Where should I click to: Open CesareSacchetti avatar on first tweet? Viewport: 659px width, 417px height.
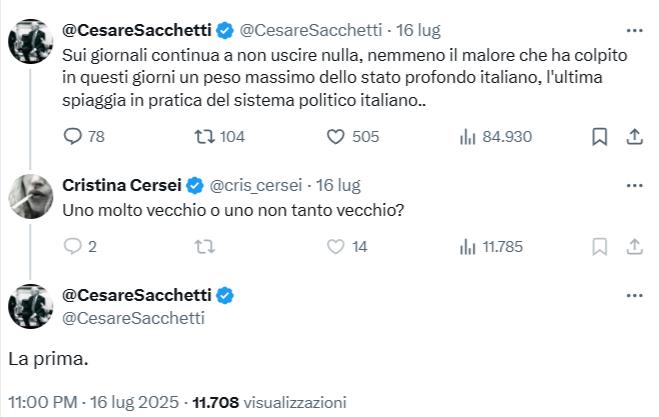coord(31,41)
